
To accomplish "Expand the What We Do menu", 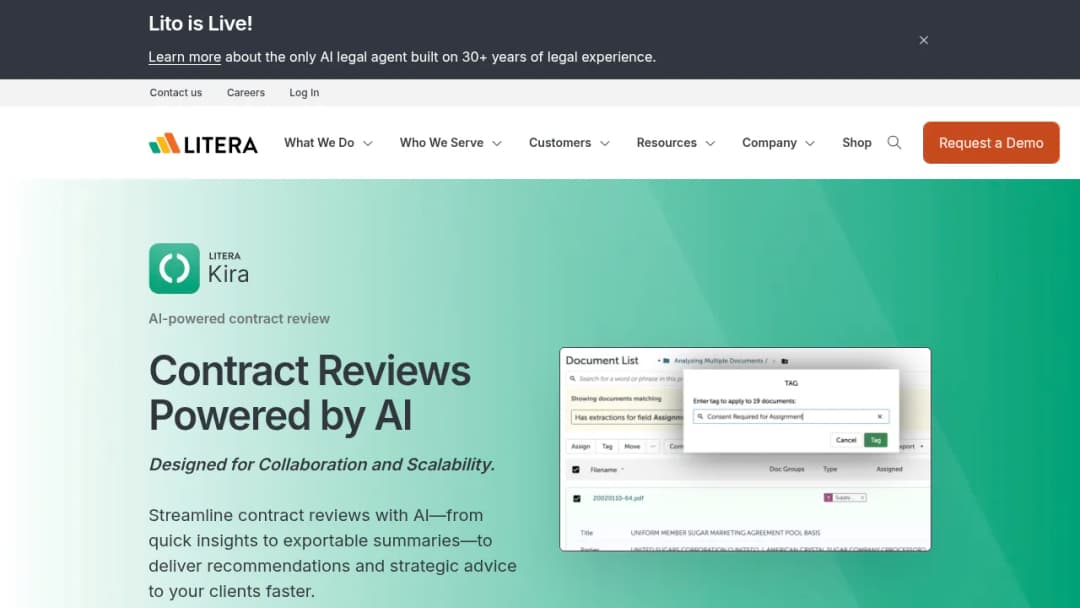I will click(x=329, y=143).
